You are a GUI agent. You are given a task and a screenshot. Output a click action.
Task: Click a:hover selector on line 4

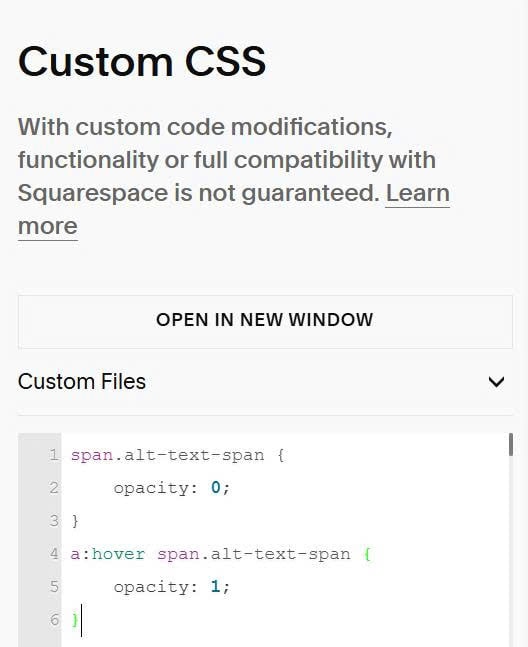108,554
